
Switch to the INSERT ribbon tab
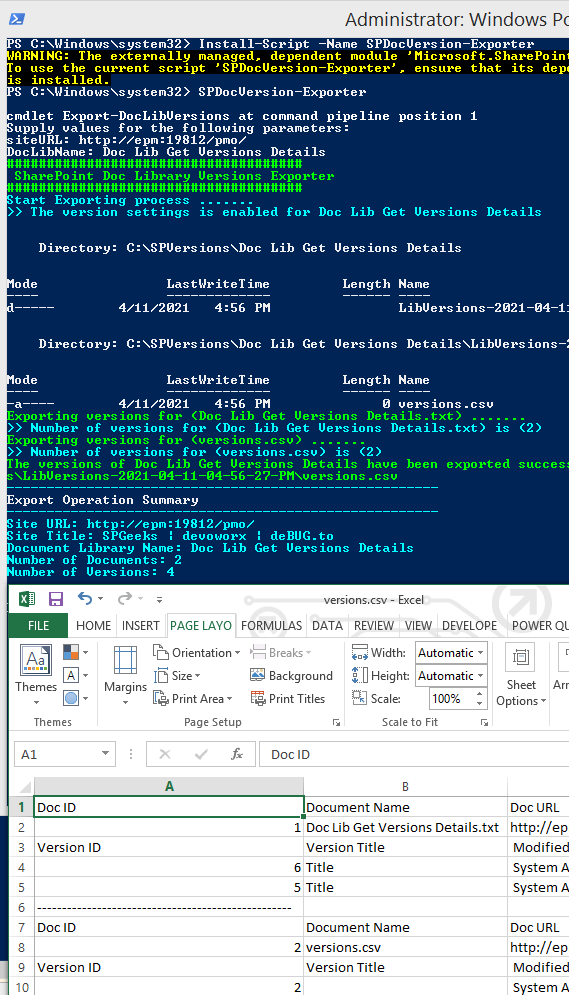pyautogui.click(x=140, y=626)
